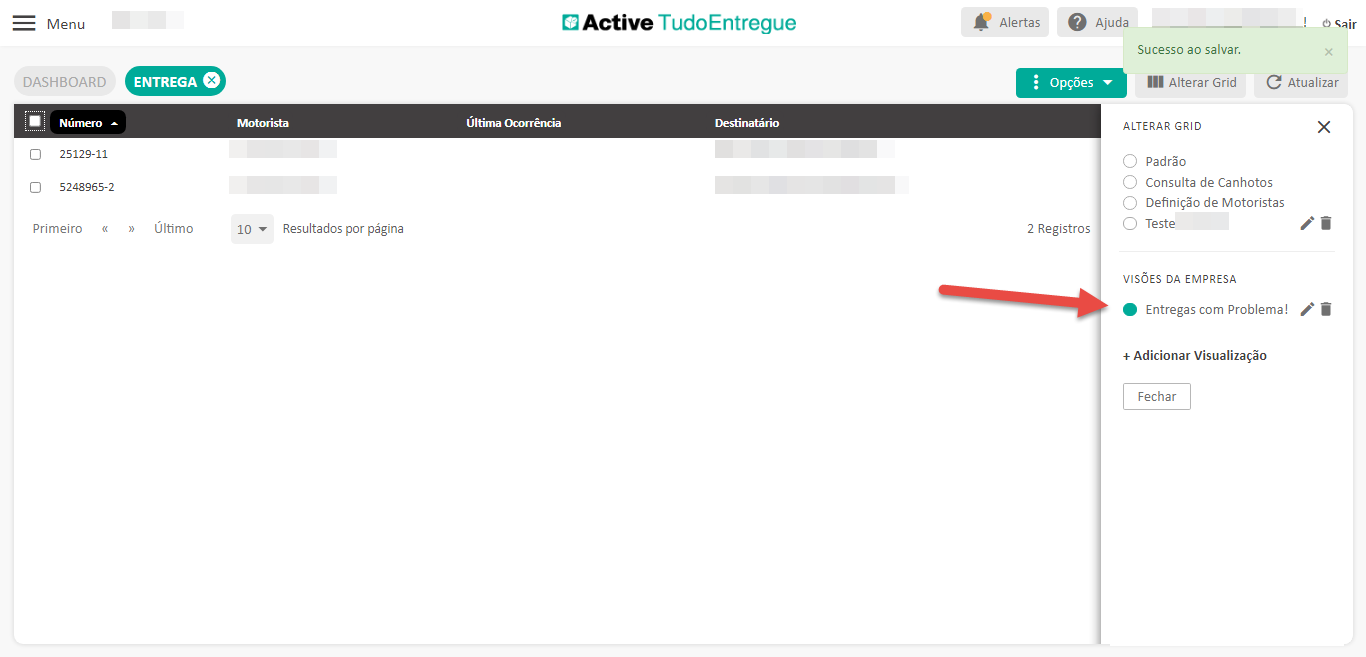This screenshot has width=1366, height=657.
Task: Open the Opções dropdown menu
Action: (1070, 83)
